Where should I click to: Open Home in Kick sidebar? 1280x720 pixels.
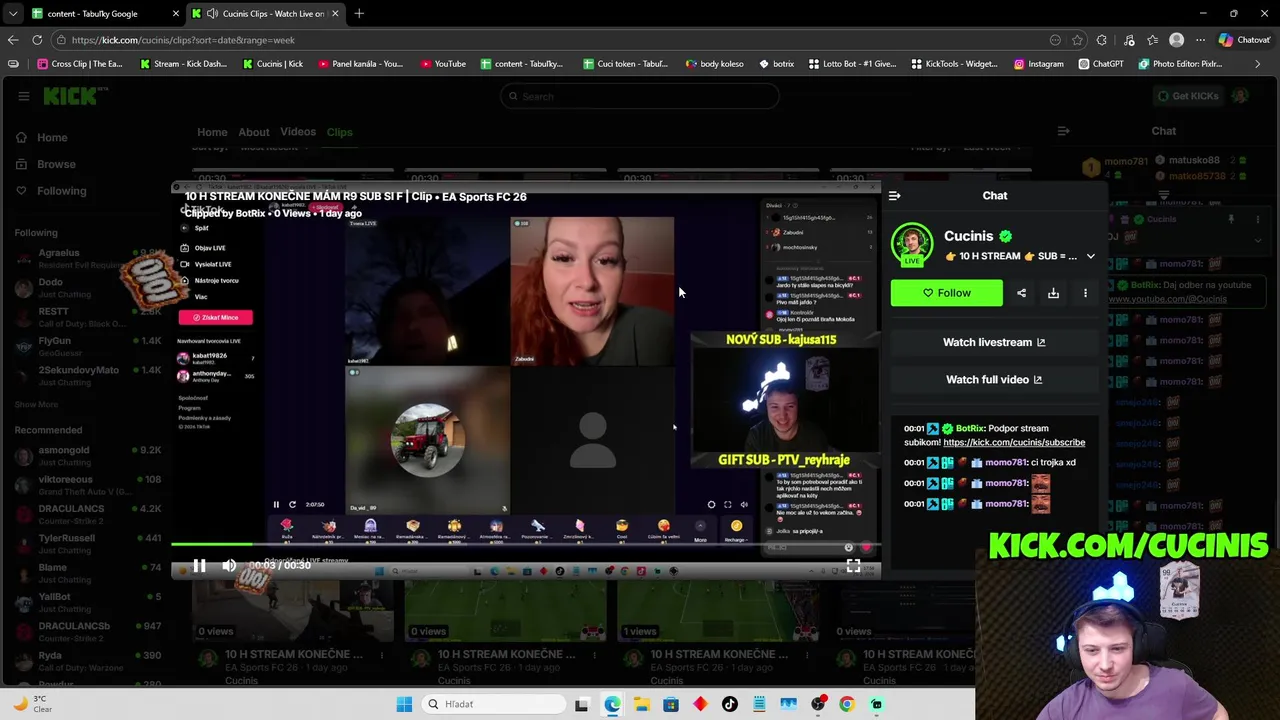[x=52, y=138]
